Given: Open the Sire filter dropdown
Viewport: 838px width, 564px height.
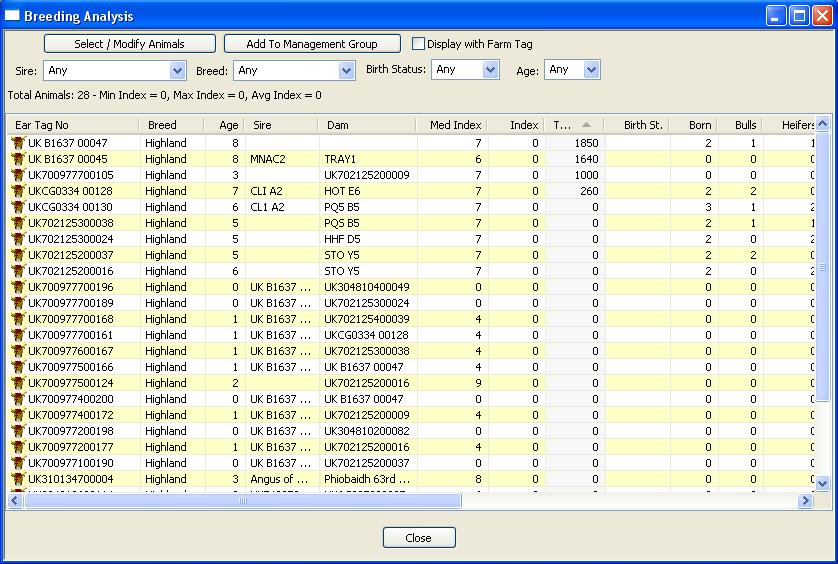Looking at the screenshot, I should [x=177, y=71].
